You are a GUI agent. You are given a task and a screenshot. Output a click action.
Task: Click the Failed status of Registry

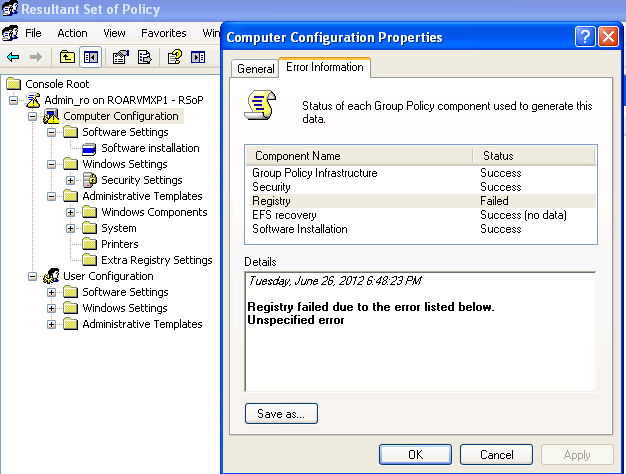click(x=494, y=201)
